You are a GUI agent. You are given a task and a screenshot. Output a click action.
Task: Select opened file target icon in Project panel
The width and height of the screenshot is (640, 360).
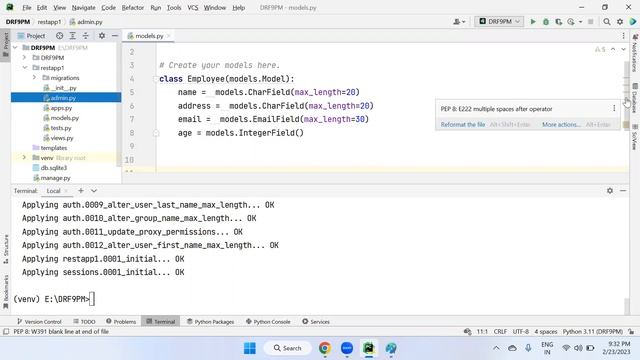point(60,36)
